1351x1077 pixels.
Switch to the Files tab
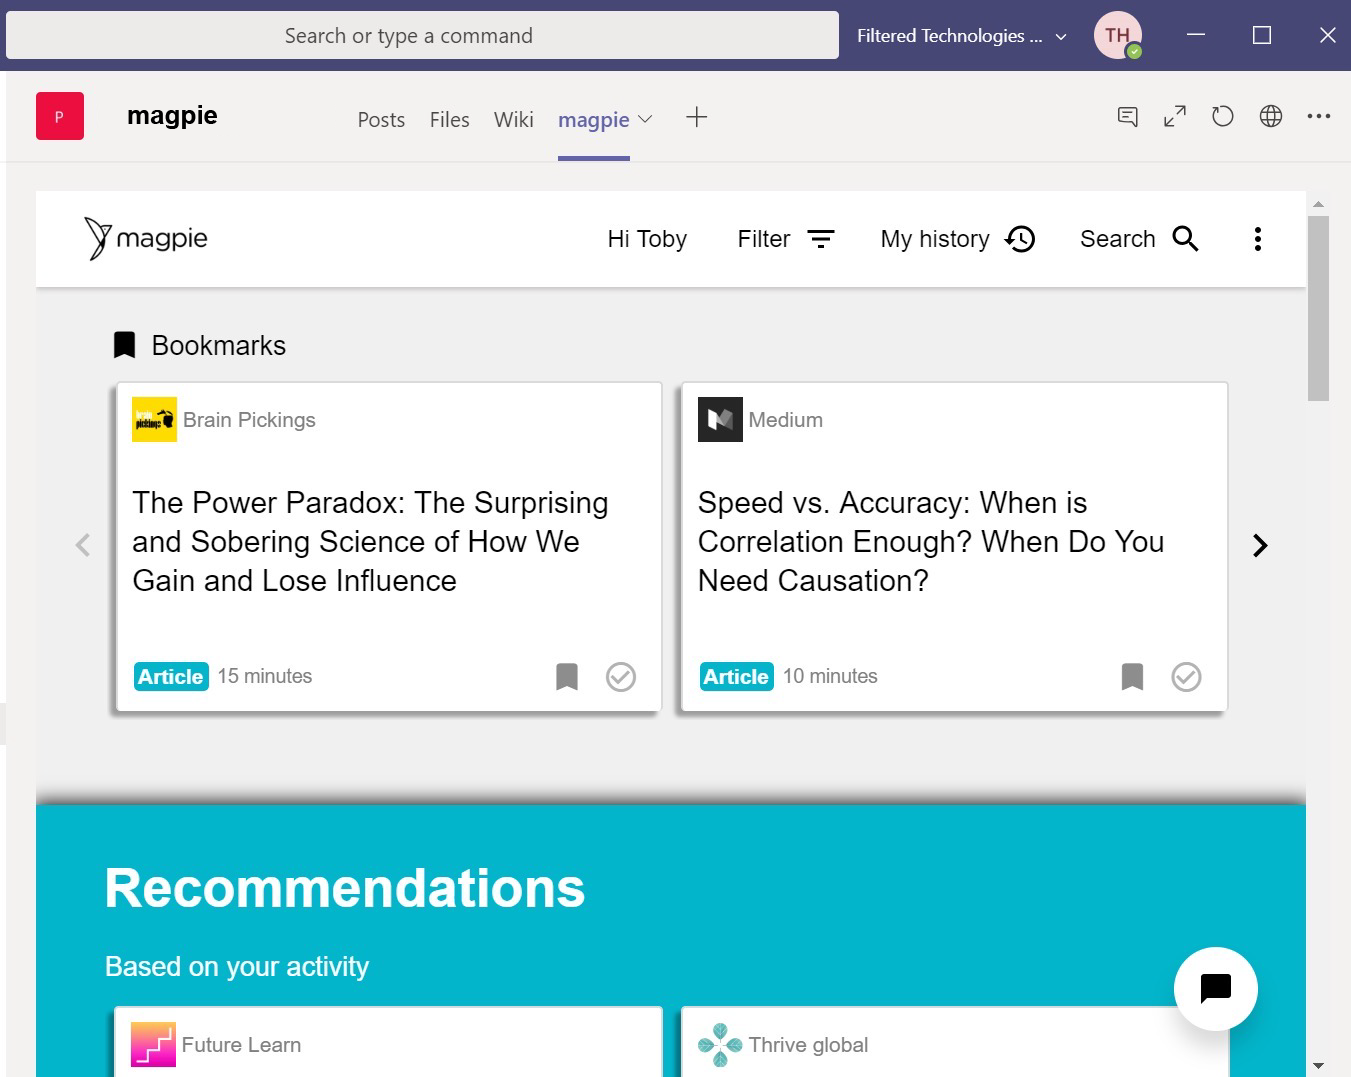(x=449, y=120)
